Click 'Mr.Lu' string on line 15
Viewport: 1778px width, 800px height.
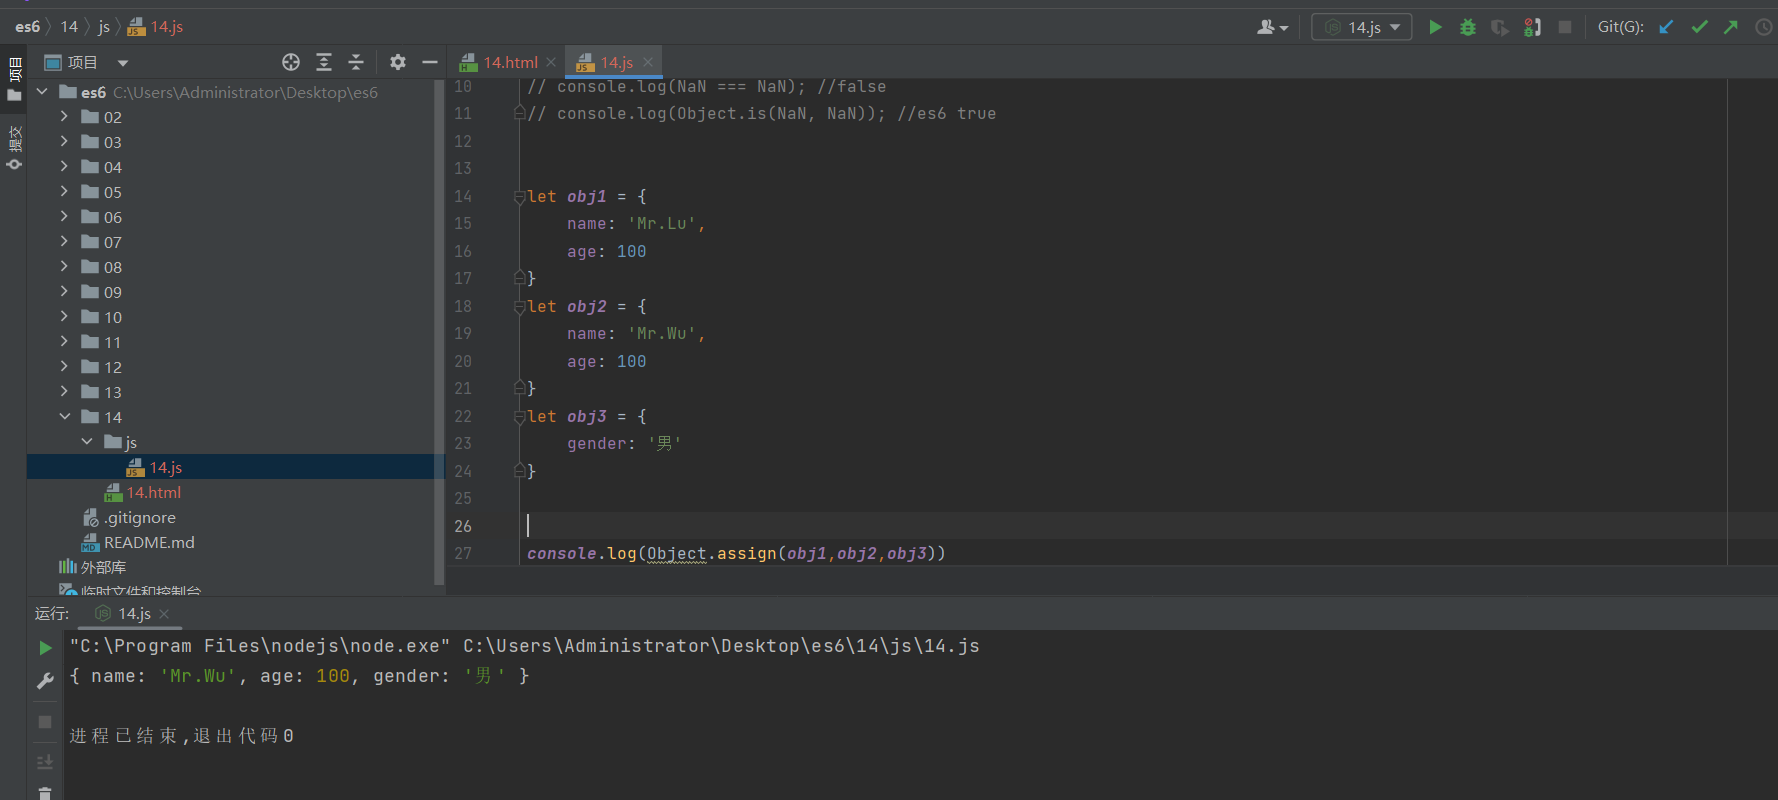(x=662, y=224)
